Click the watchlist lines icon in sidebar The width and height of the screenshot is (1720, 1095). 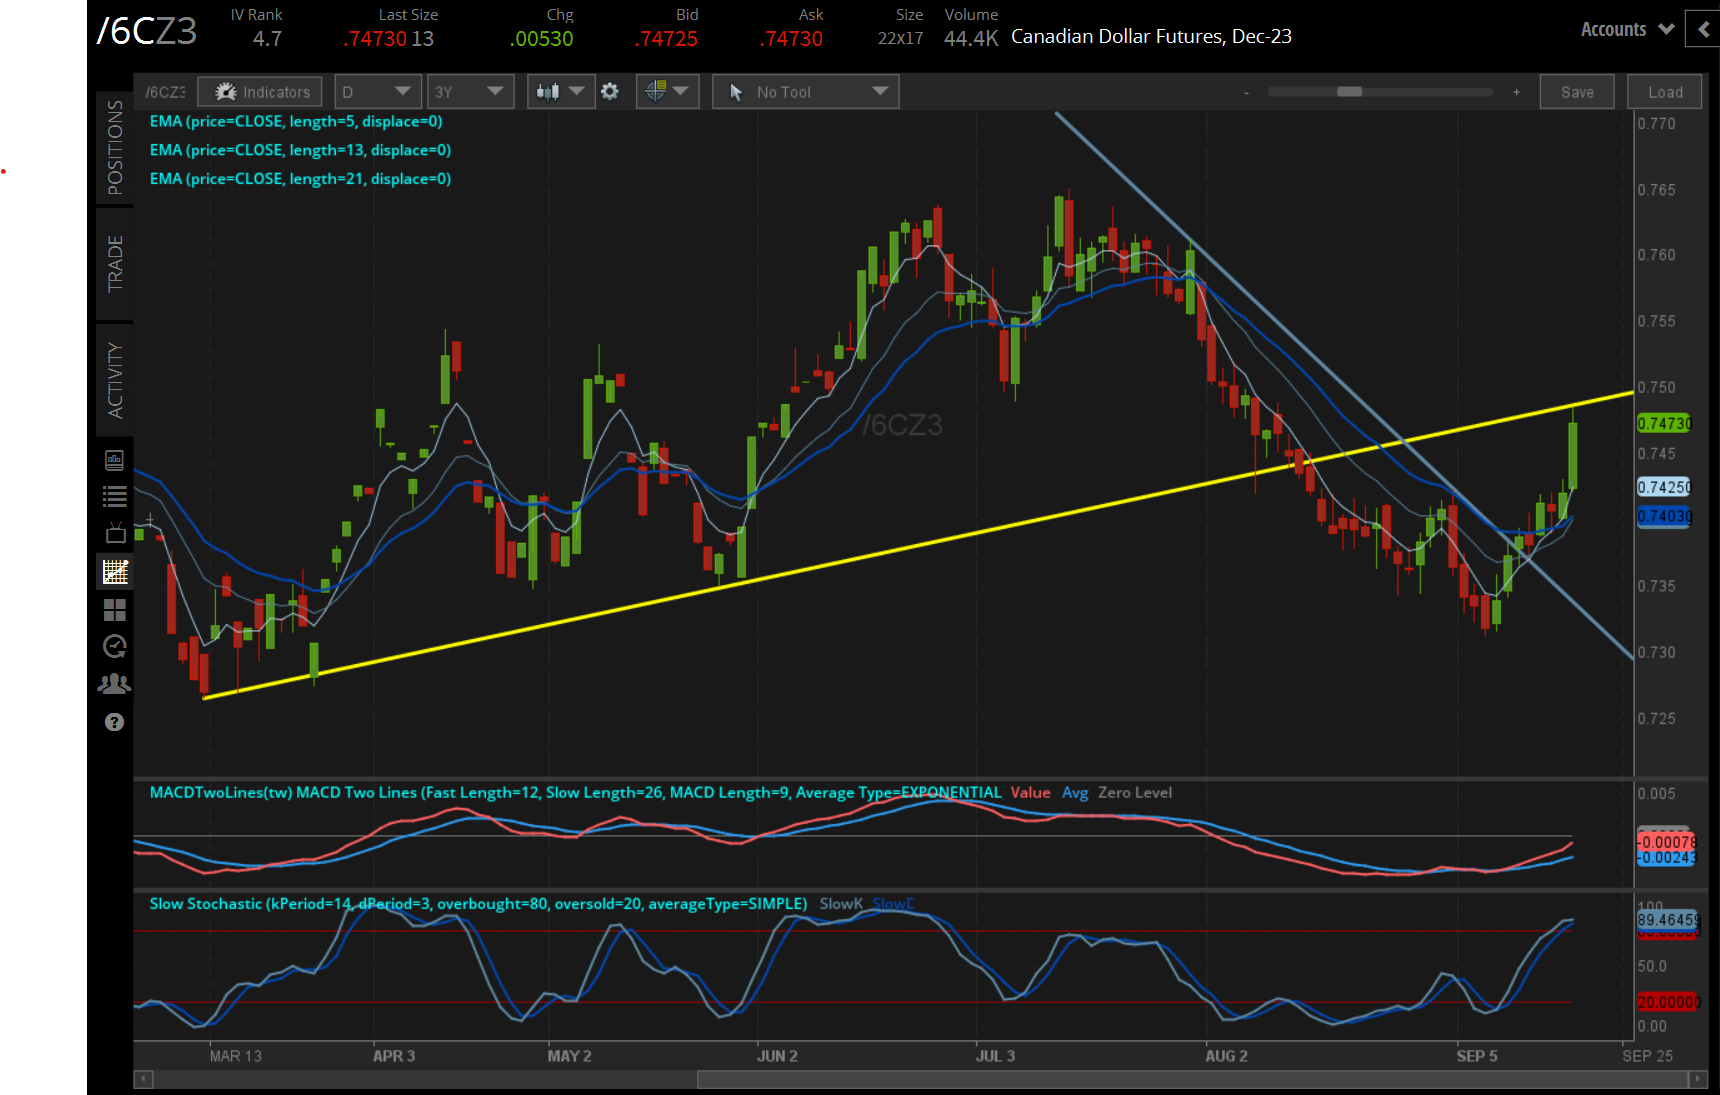(x=115, y=496)
